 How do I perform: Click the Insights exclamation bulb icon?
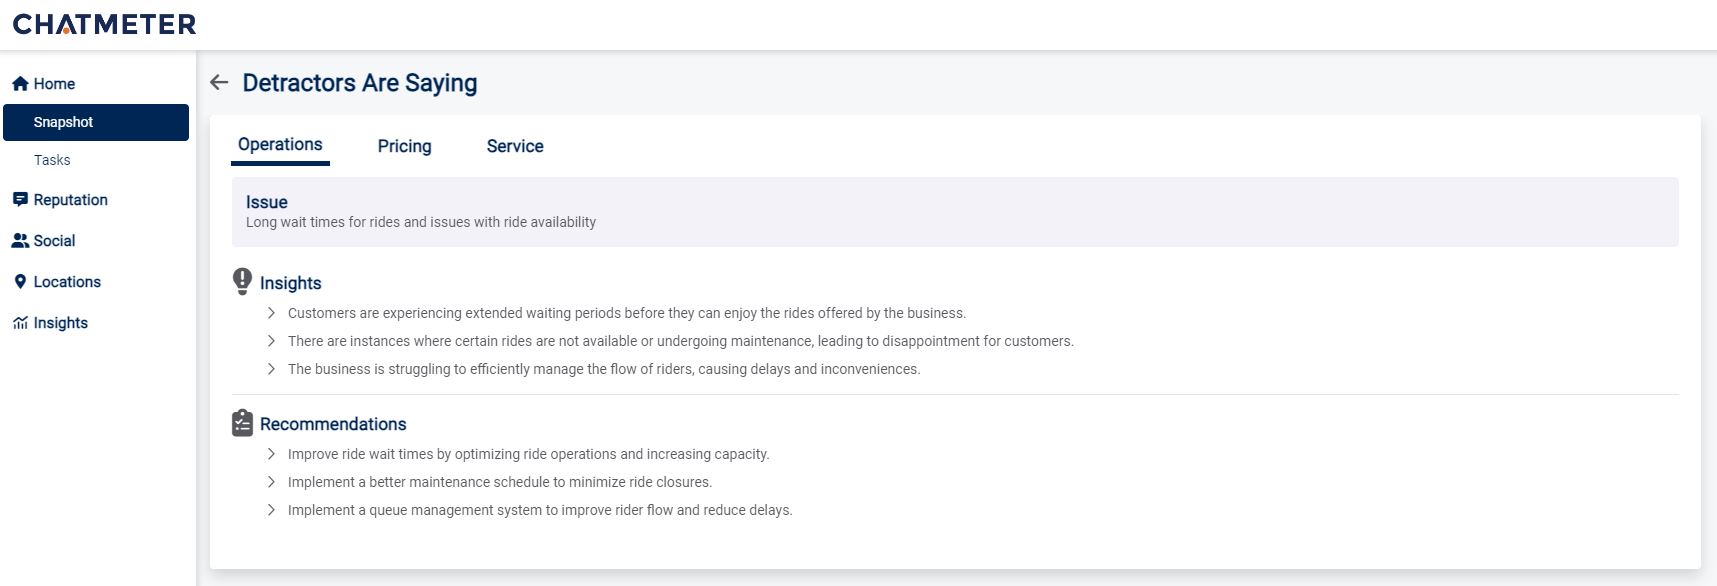pyautogui.click(x=242, y=281)
